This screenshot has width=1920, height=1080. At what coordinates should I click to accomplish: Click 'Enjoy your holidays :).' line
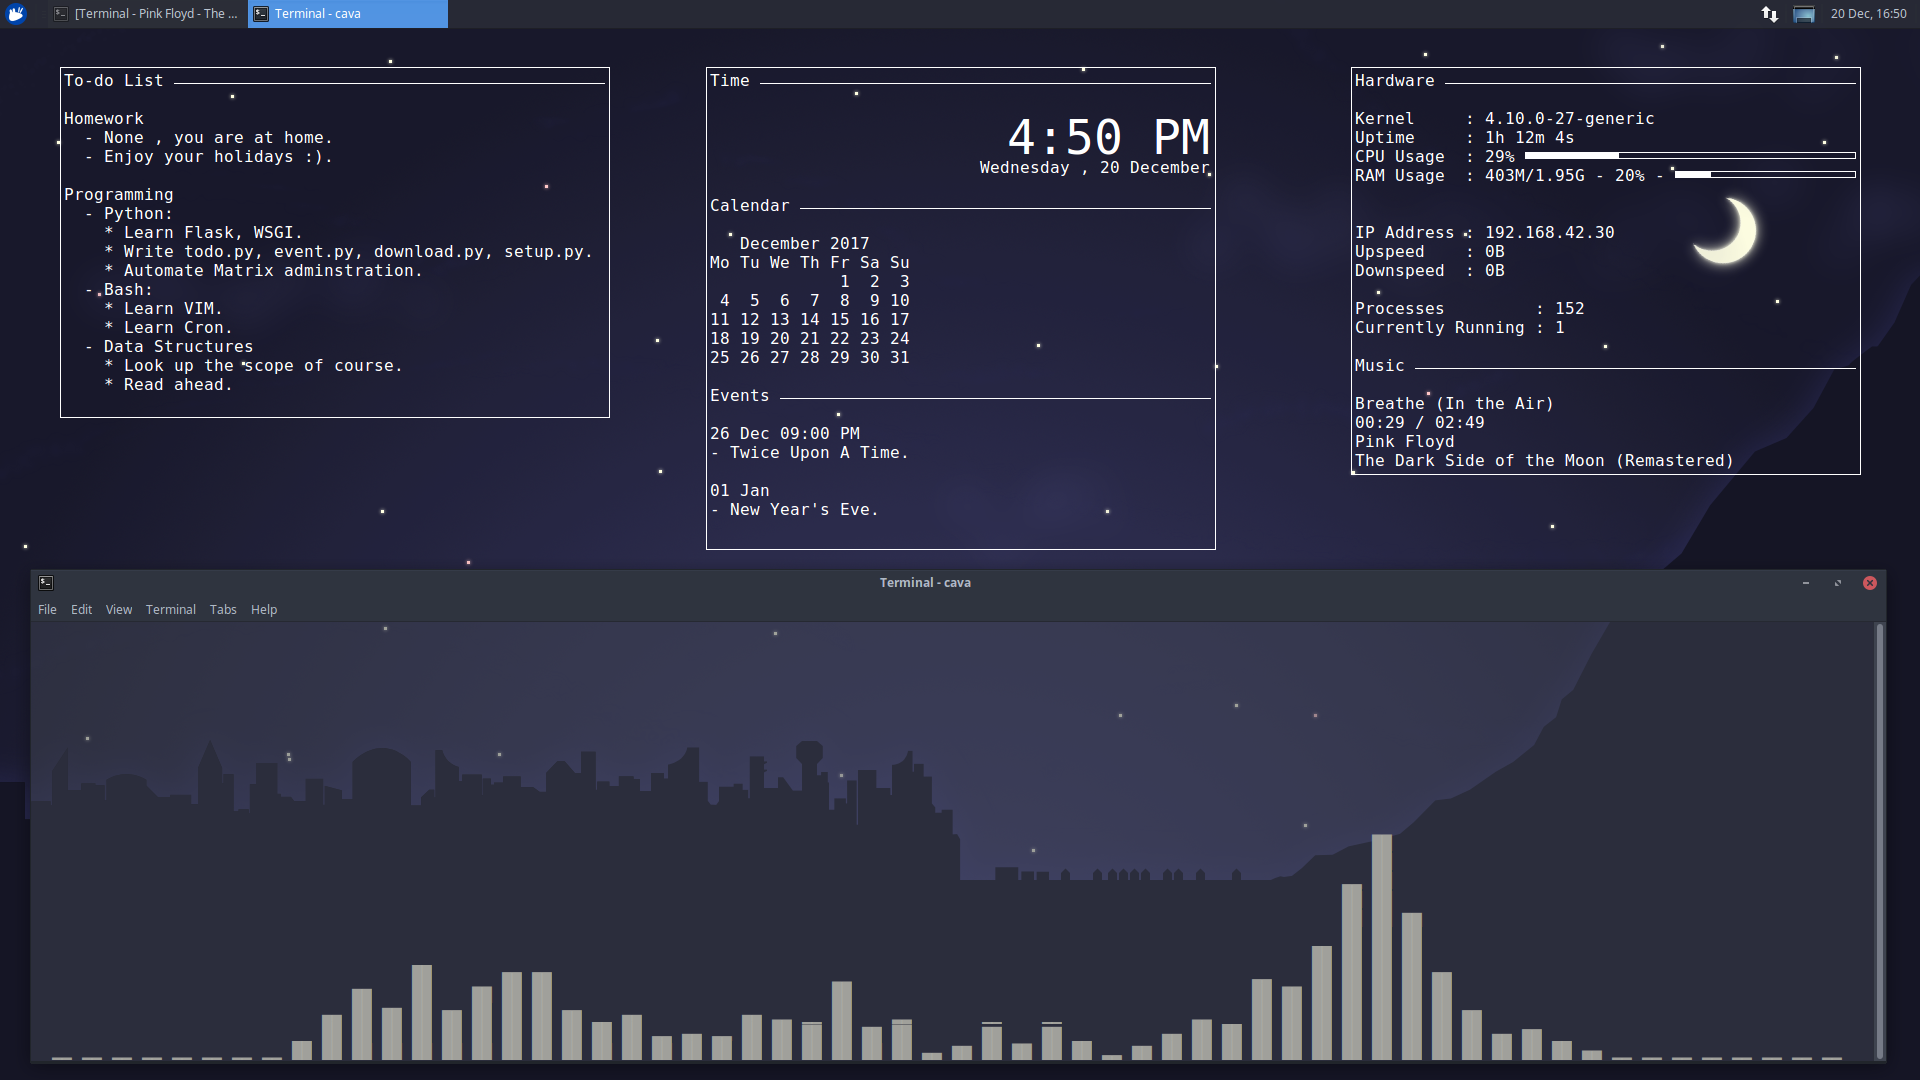pos(218,157)
